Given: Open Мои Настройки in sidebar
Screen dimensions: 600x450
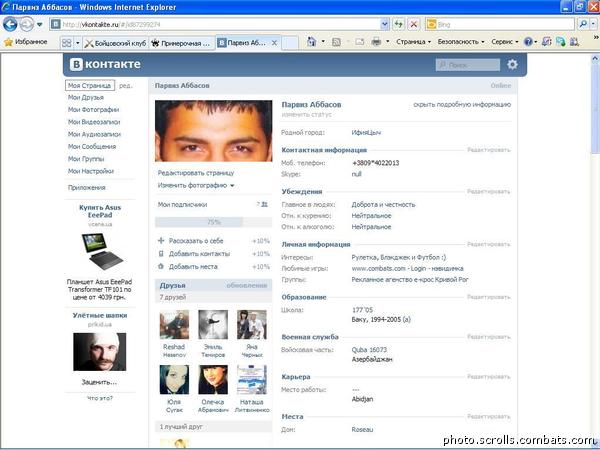Looking at the screenshot, I should pyautogui.click(x=91, y=171).
